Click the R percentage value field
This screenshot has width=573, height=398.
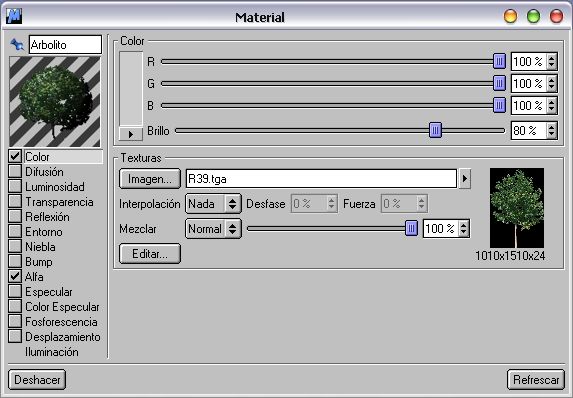tap(529, 61)
